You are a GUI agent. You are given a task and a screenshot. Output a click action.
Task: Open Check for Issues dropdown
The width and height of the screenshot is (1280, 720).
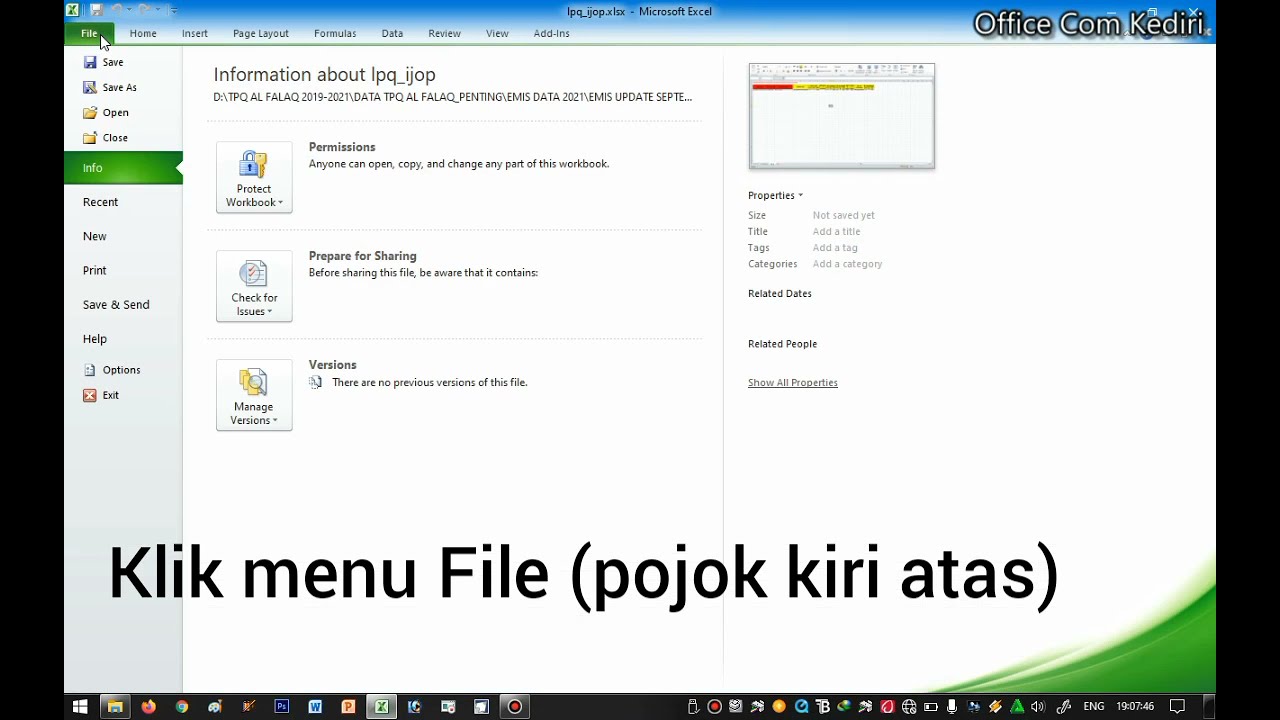click(x=254, y=286)
